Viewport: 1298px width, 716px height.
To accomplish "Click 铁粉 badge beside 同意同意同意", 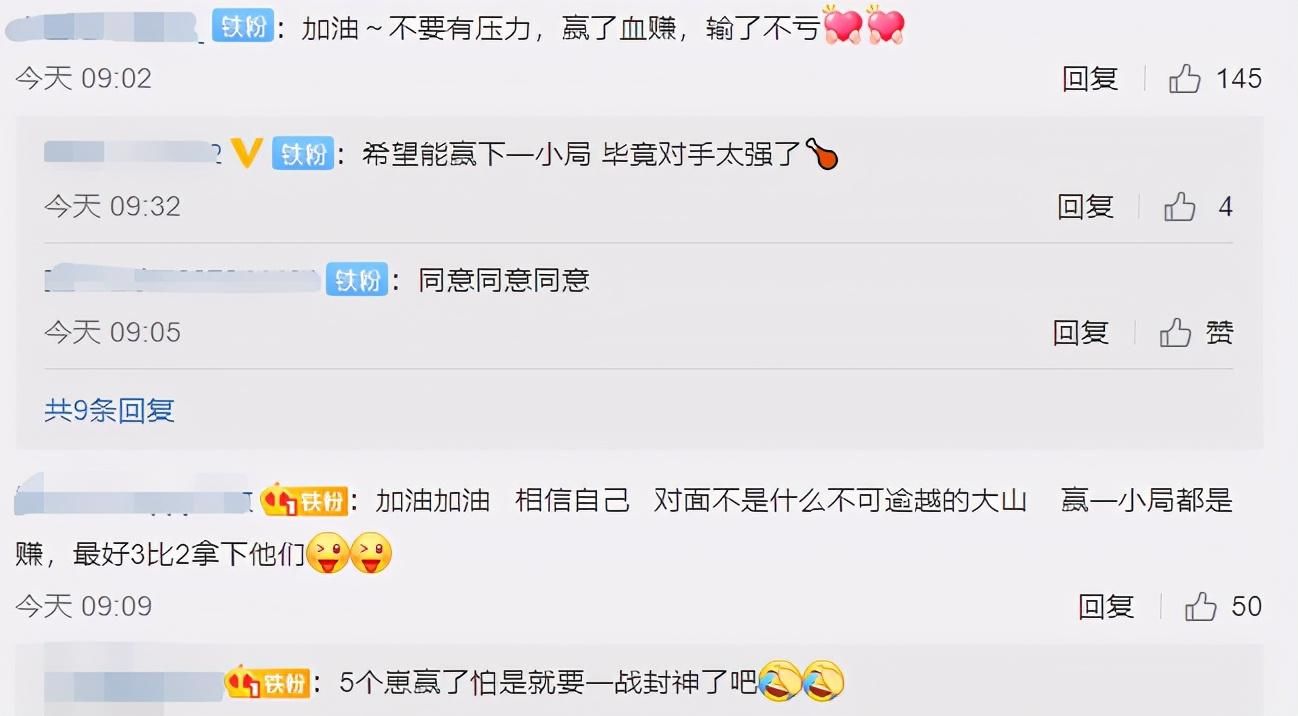I will [357, 280].
